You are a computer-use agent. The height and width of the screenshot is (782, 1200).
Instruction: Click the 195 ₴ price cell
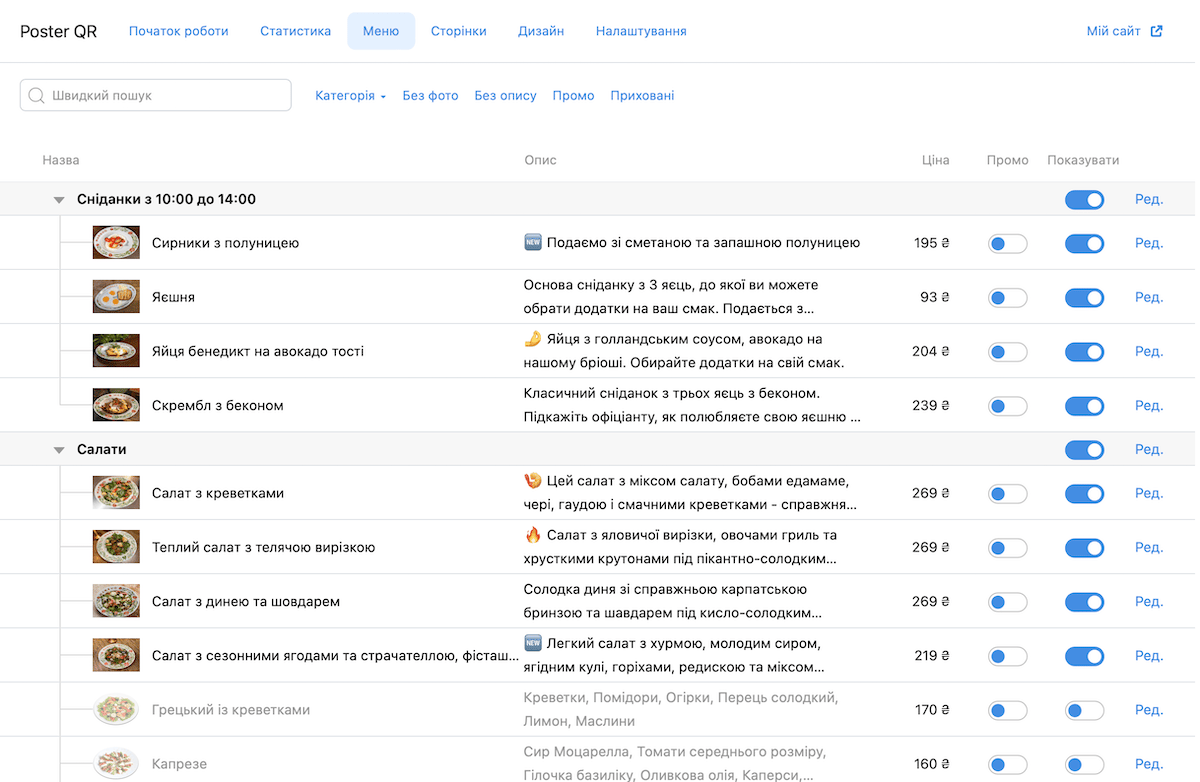tap(931, 243)
